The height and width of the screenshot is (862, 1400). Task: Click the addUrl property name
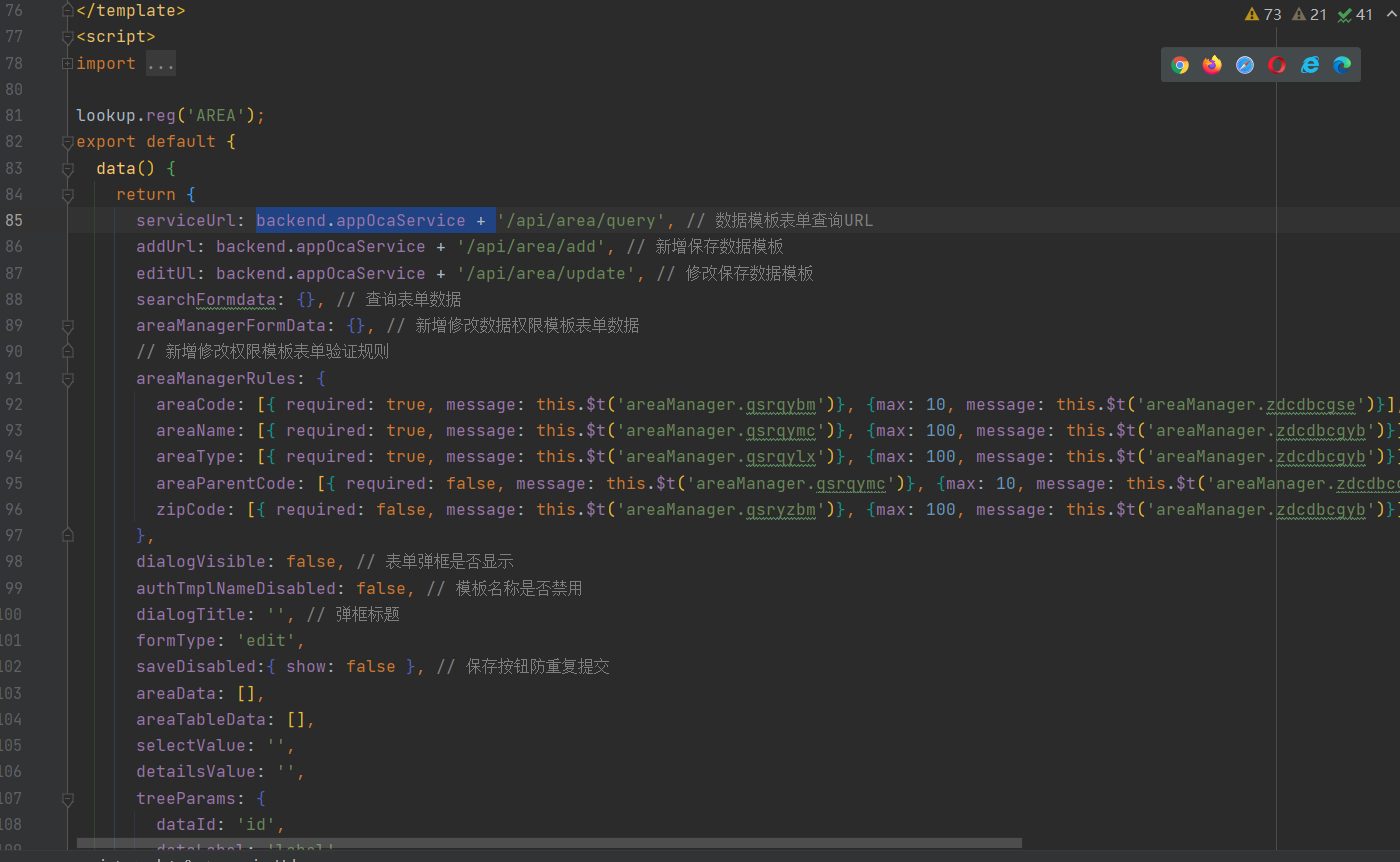166,246
